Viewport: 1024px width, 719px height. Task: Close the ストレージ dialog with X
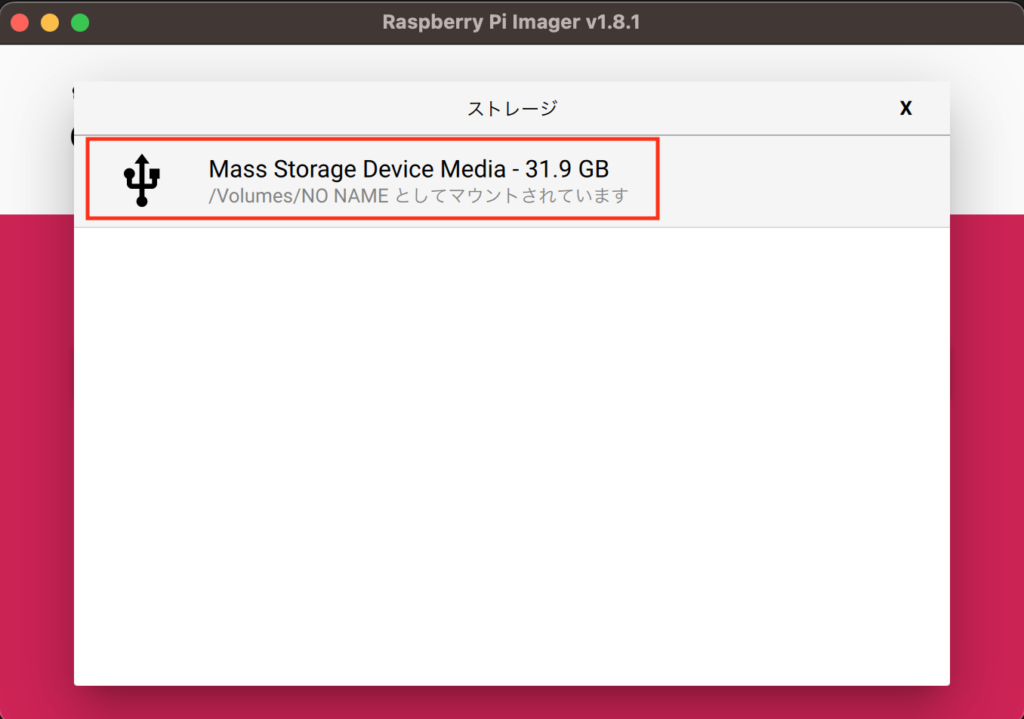coord(905,108)
